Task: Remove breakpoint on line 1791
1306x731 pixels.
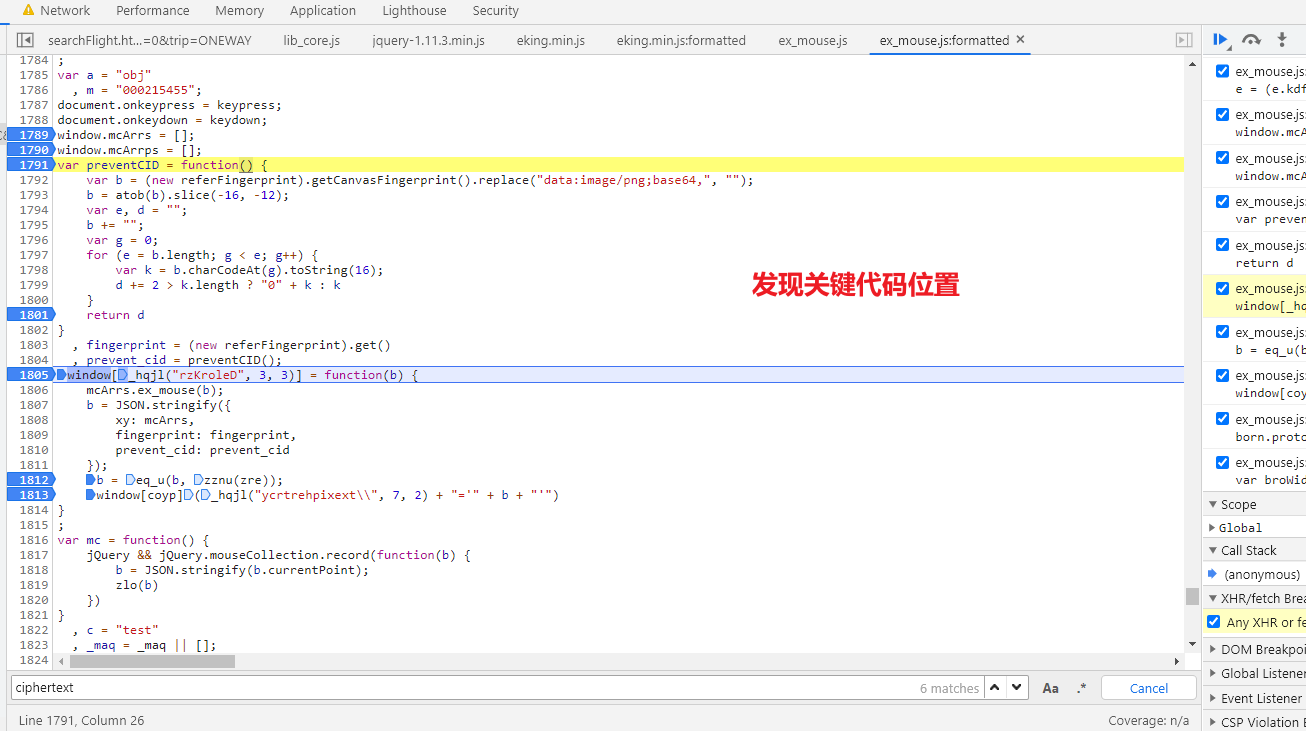Action: [x=30, y=165]
